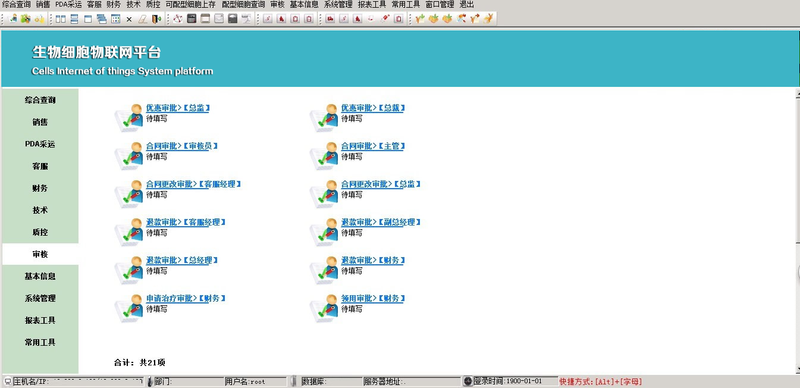Click the black X icon in toolbar
The image size is (800, 388).
[x=129, y=19]
